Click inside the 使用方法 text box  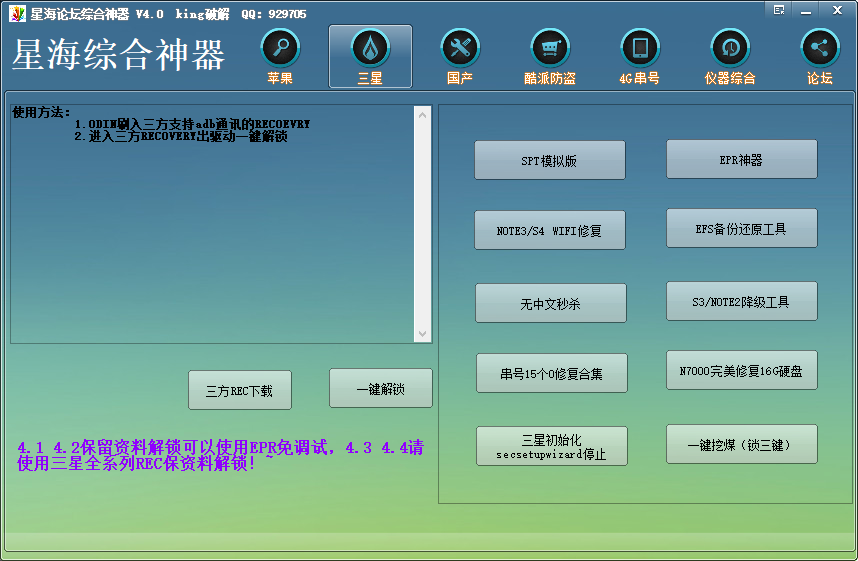pos(212,224)
